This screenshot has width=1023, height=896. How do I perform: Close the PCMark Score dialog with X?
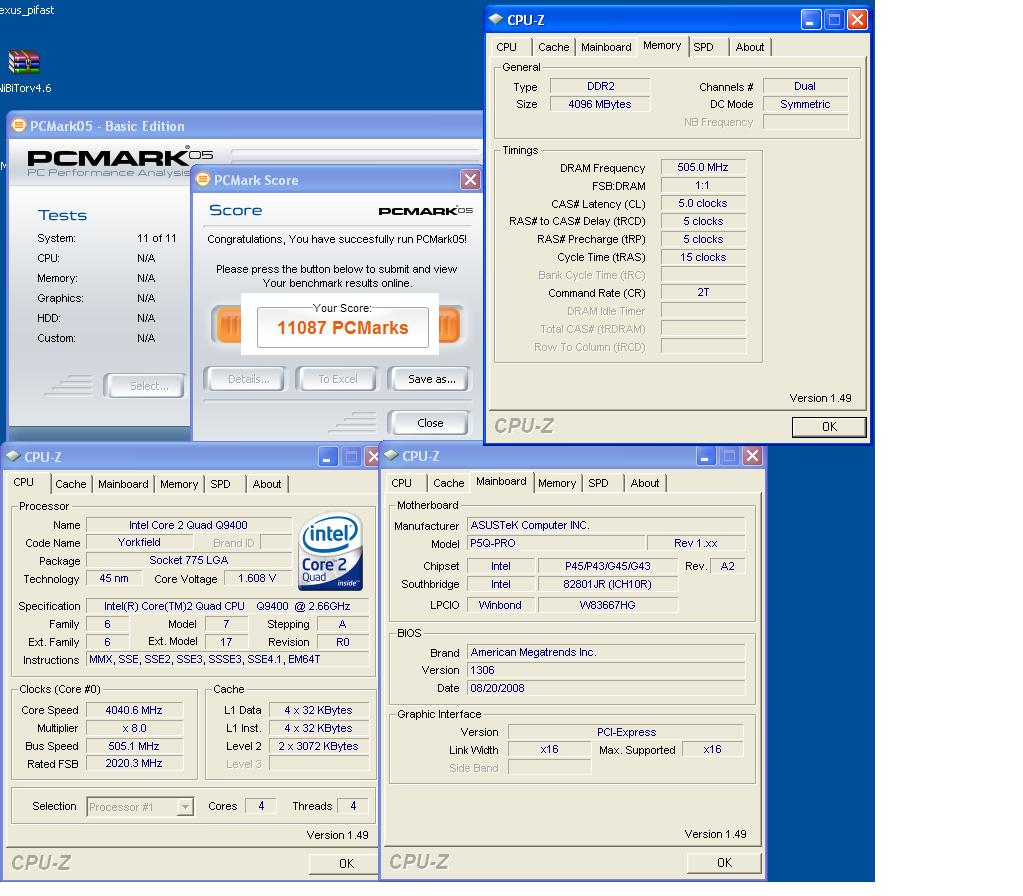(x=470, y=179)
